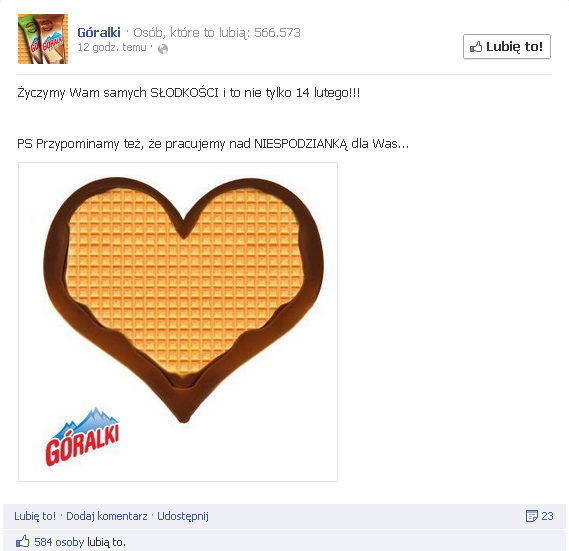Image resolution: width=569 pixels, height=551 pixels.
Task: Click the 'Lubię to!' button at top right
Action: pos(507,46)
